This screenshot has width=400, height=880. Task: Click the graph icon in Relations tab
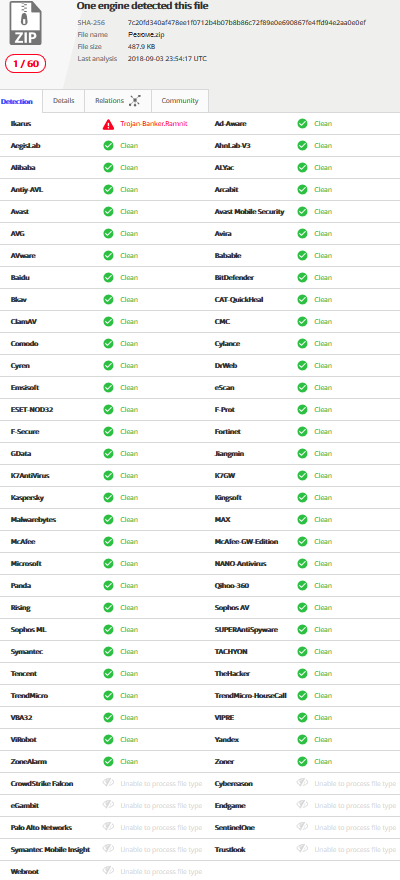[x=135, y=101]
